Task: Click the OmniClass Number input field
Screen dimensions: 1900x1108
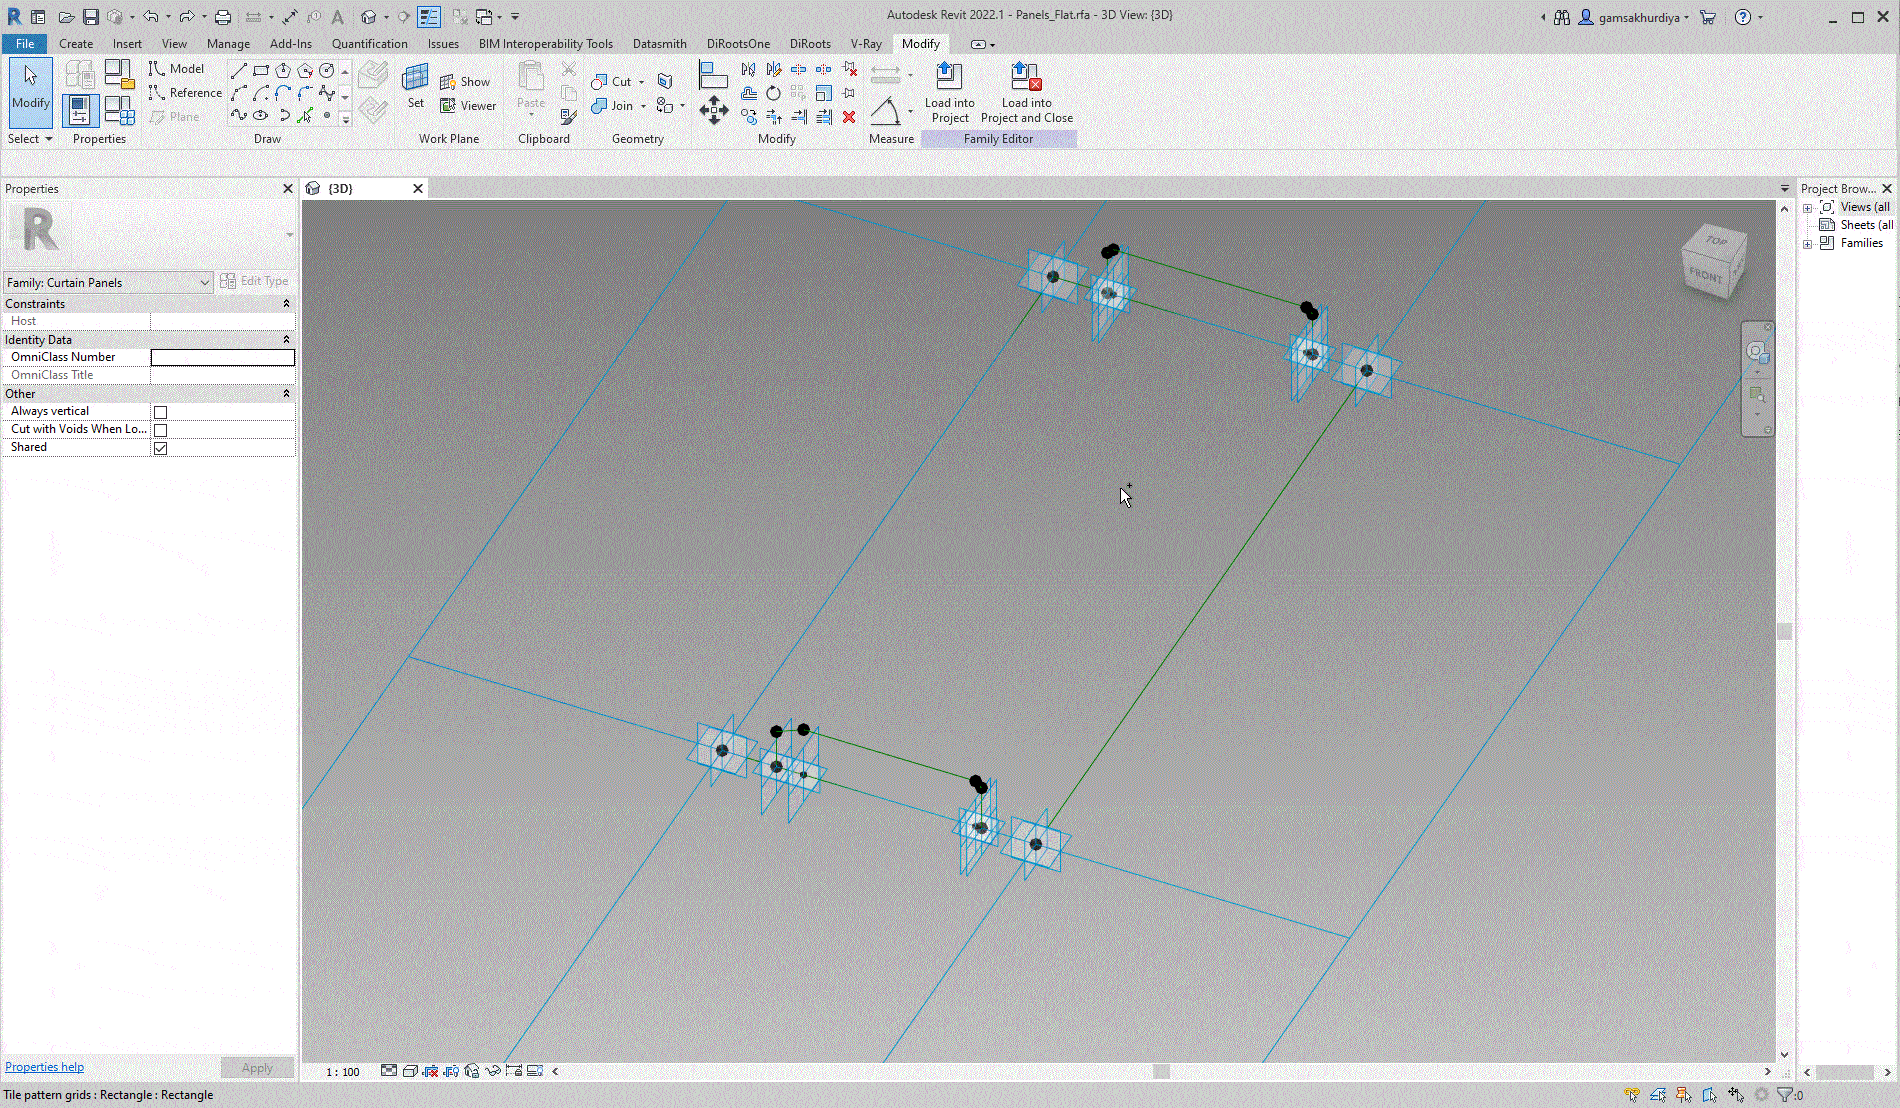Action: [222, 357]
